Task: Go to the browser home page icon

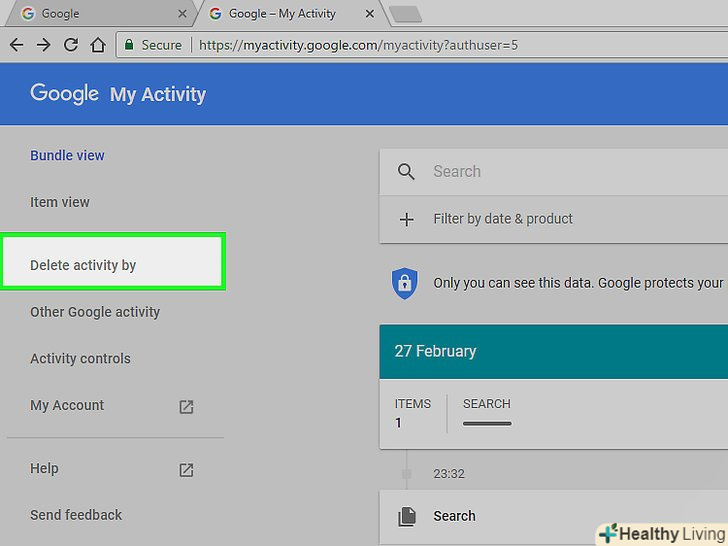Action: 97,45
